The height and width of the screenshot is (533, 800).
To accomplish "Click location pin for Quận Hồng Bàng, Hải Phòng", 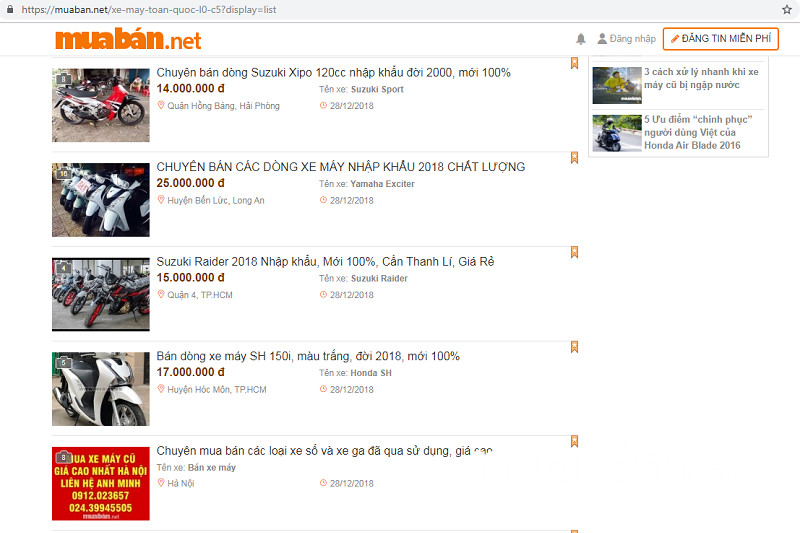I will tap(161, 105).
